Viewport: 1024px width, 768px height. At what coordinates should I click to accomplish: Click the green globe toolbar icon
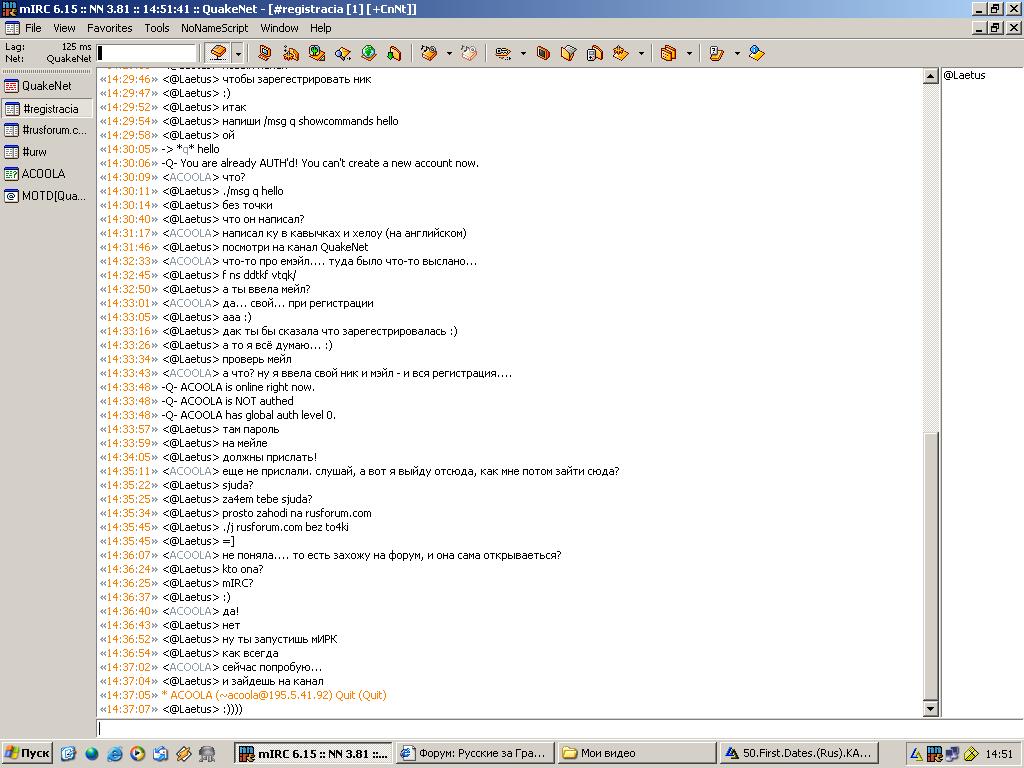pos(368,53)
